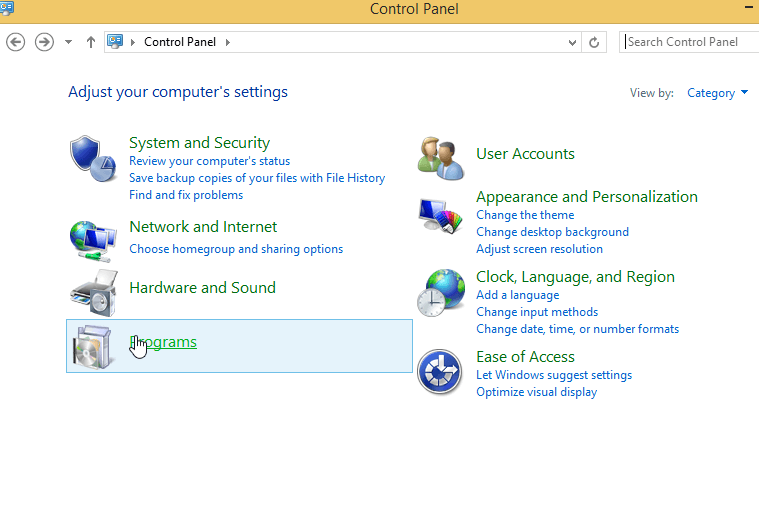Select the Control Panel breadcrumb text
The width and height of the screenshot is (759, 508).
(x=180, y=42)
